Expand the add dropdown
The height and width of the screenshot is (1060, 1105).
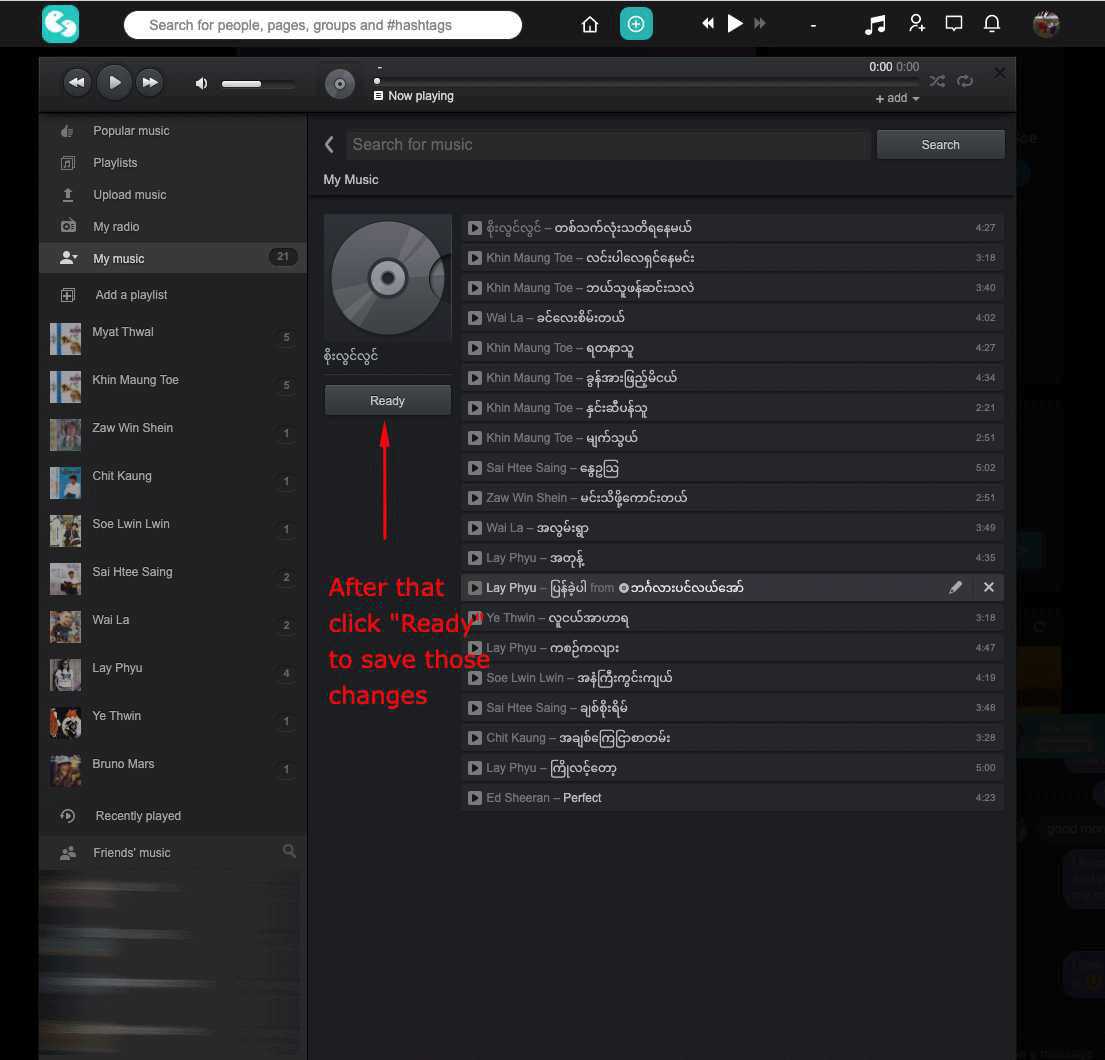pos(897,98)
